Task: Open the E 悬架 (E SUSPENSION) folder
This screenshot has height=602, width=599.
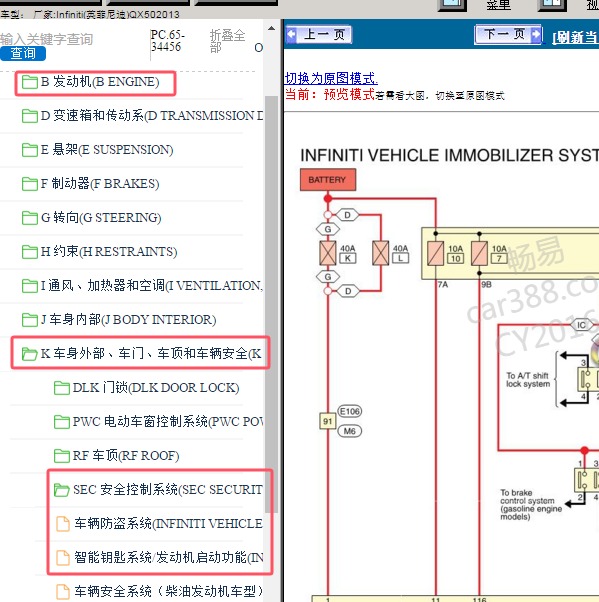Action: (107, 150)
